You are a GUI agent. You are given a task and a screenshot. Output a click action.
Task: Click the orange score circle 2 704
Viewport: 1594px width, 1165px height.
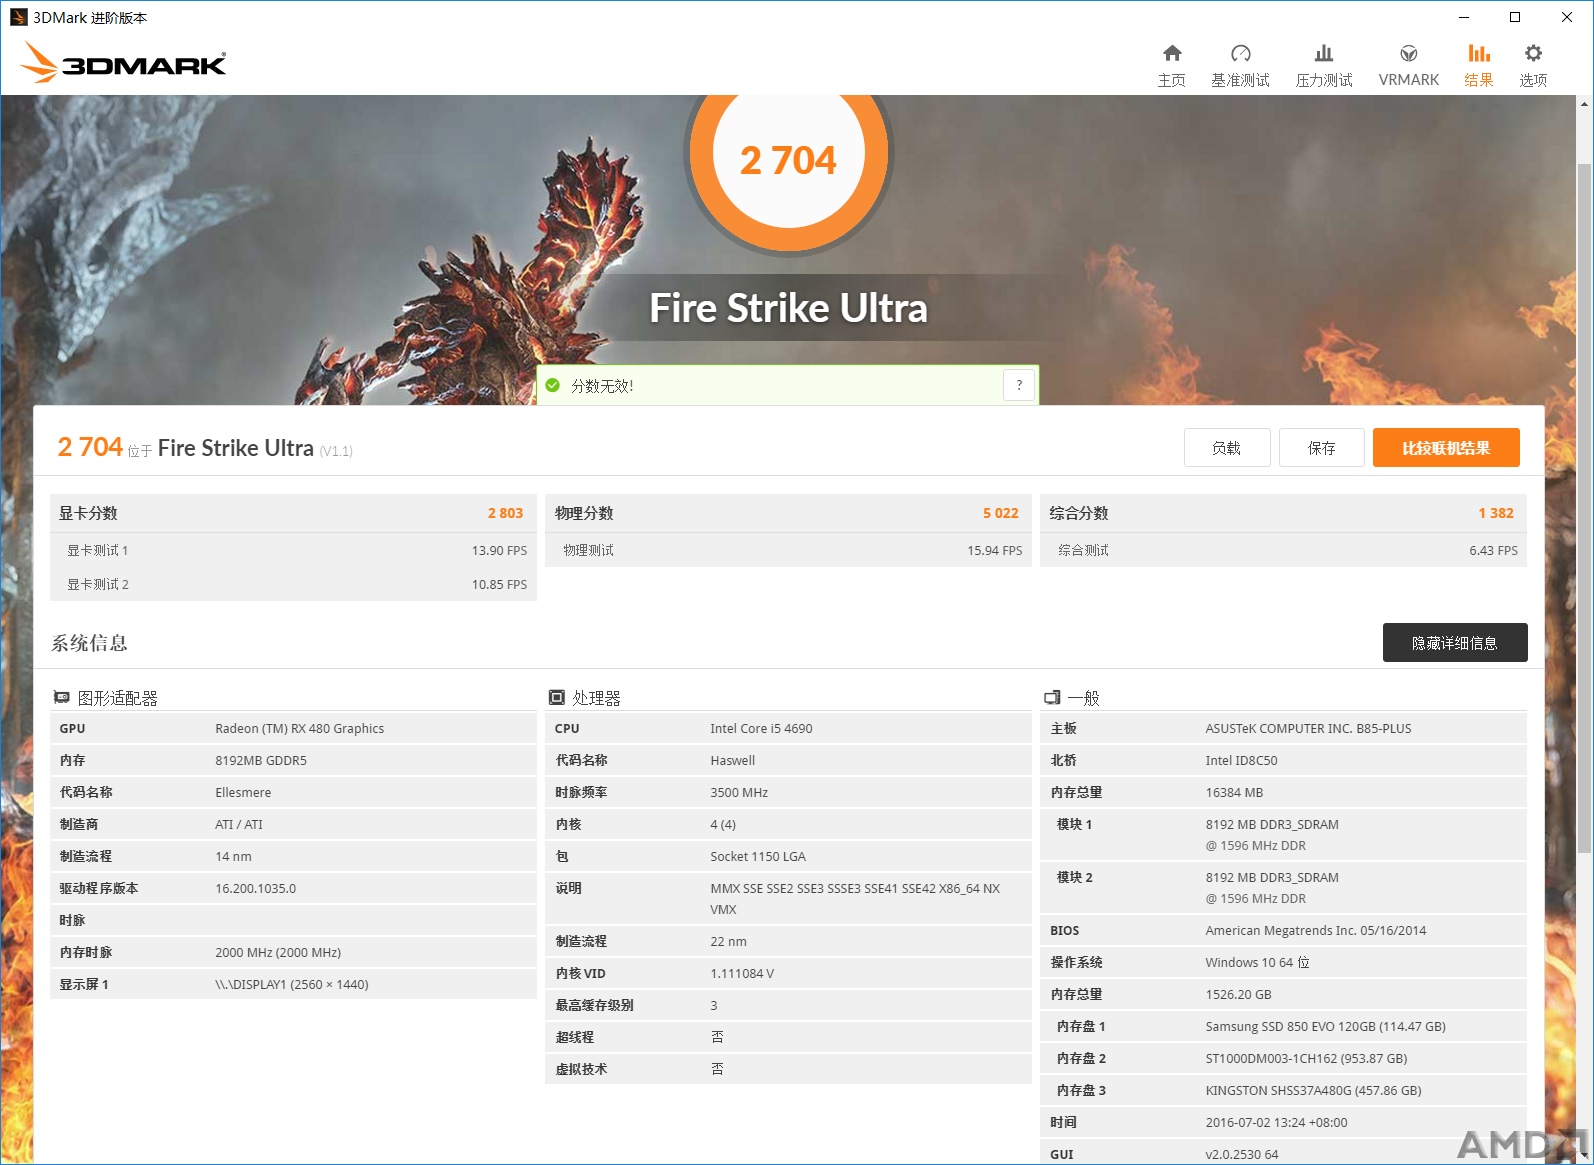788,158
